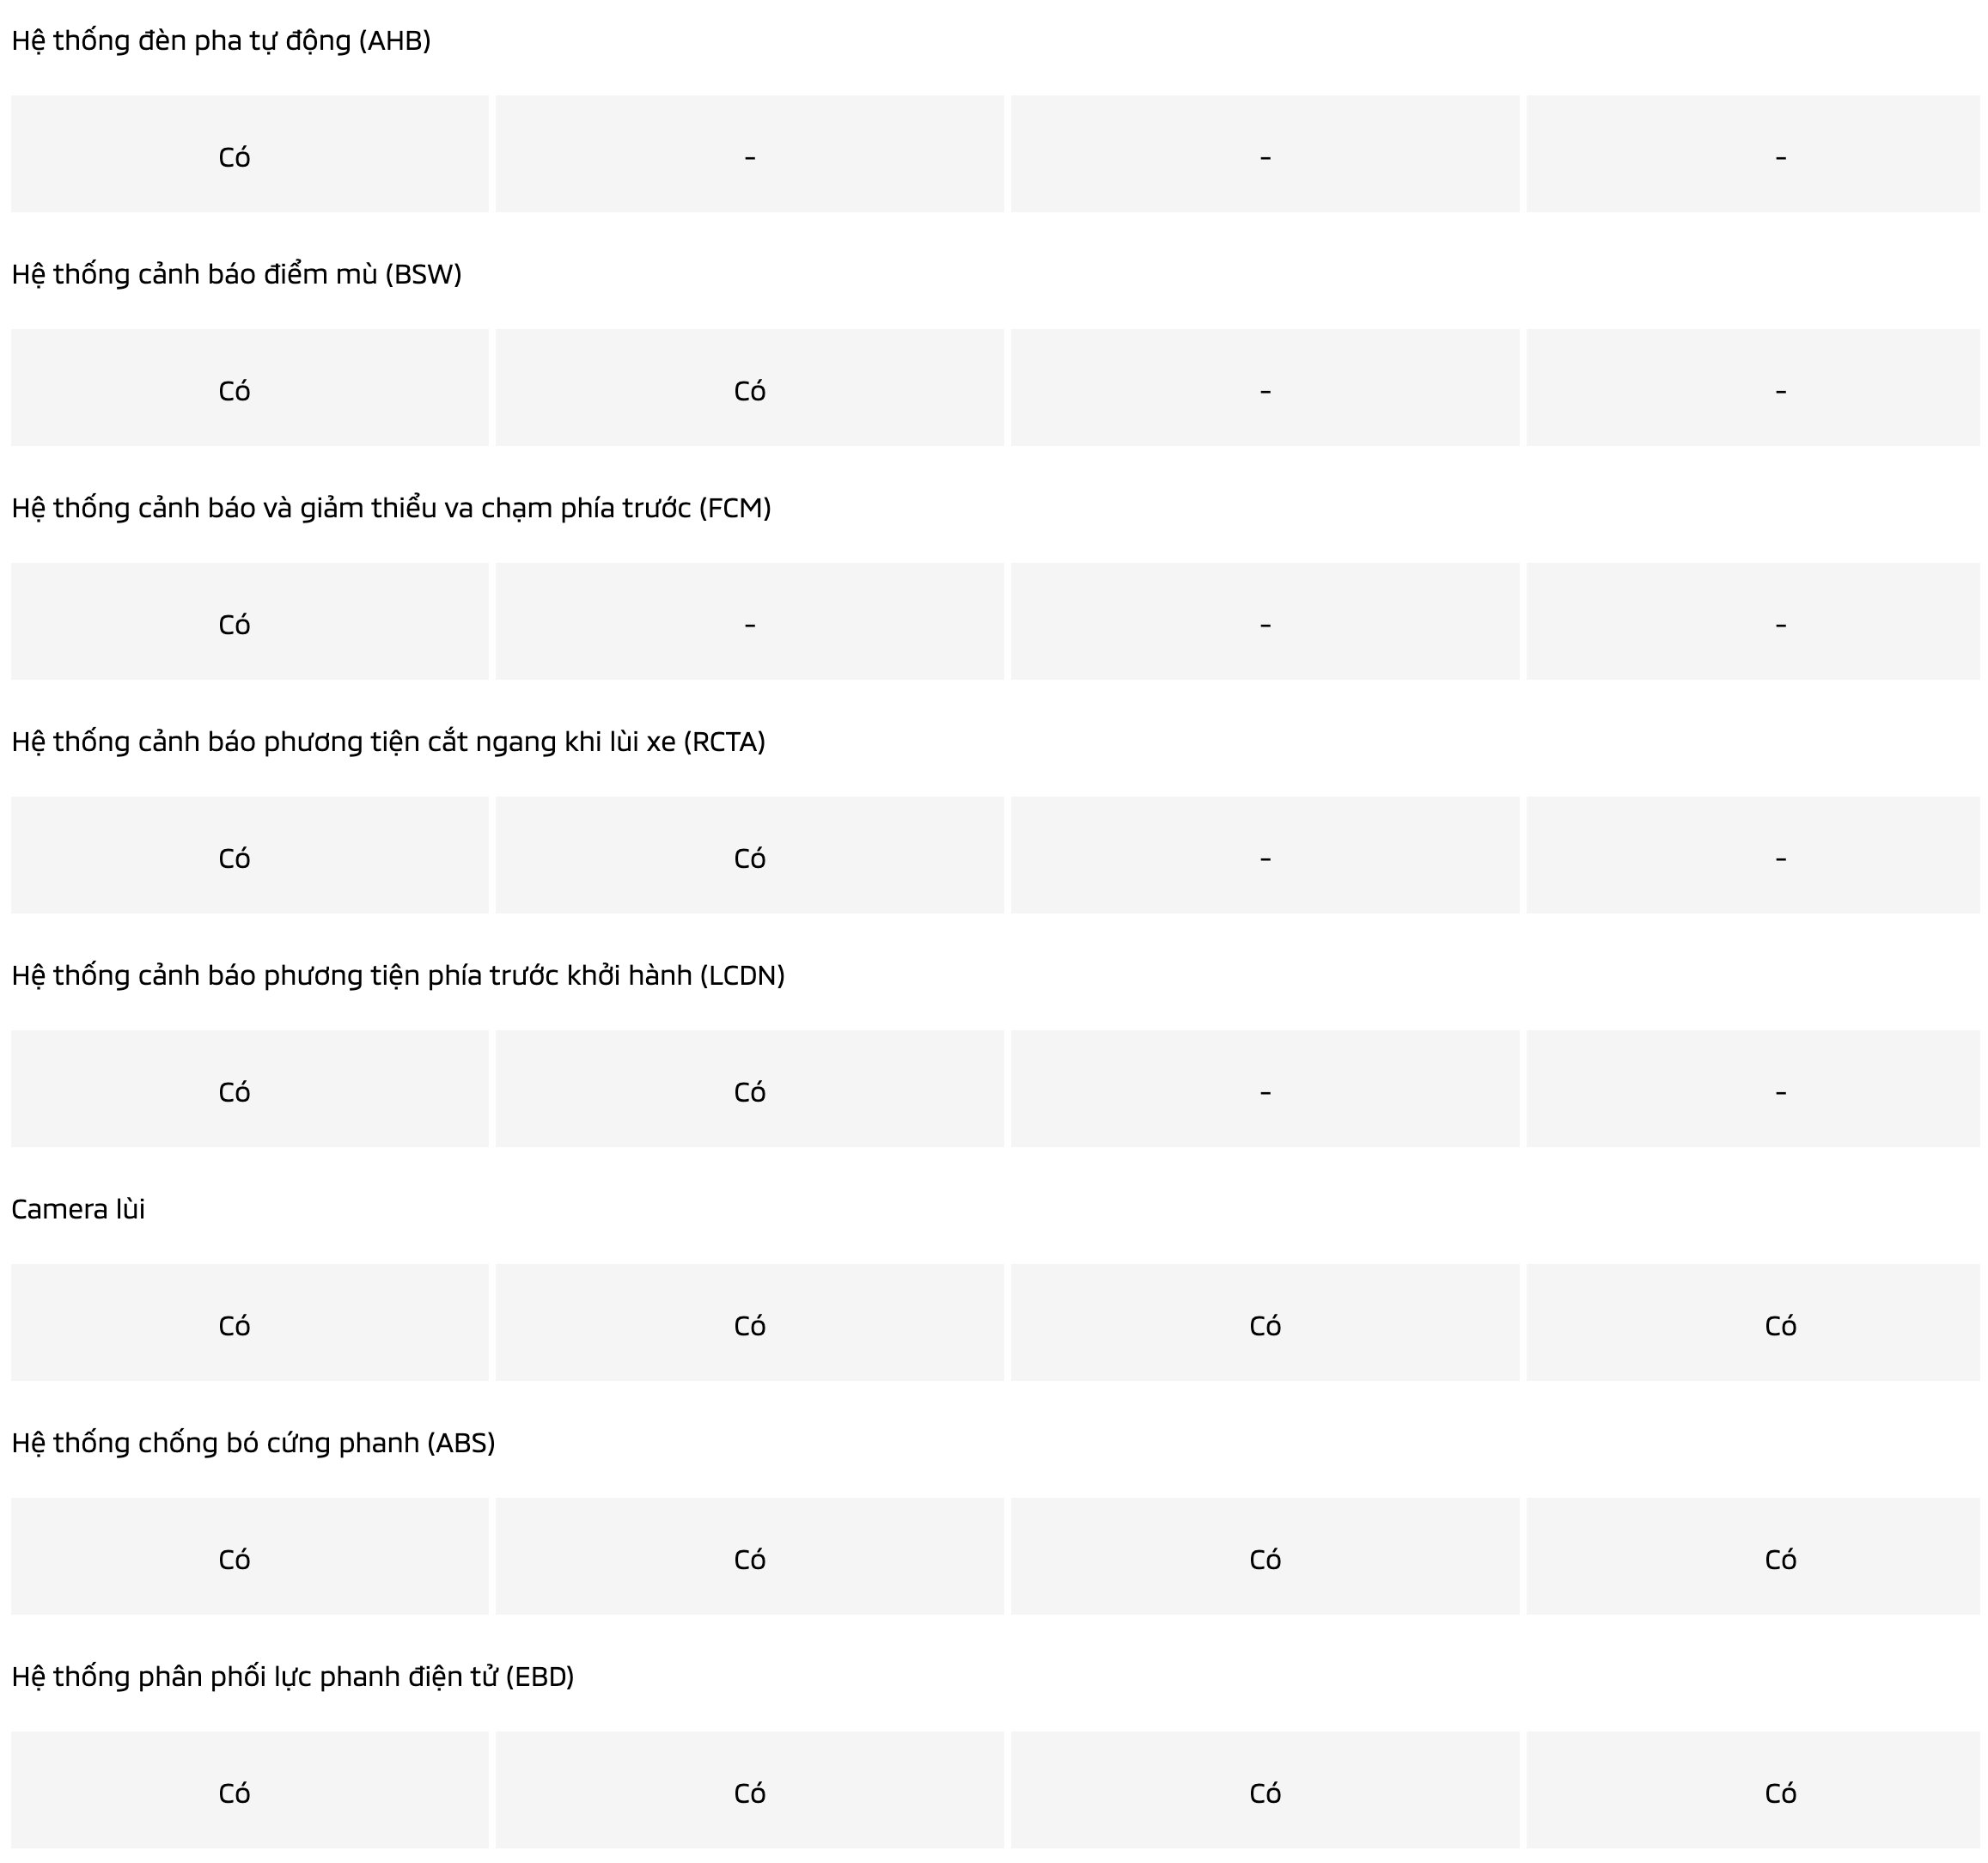Select first variant's "Có" cell for LCDN

pos(234,1092)
